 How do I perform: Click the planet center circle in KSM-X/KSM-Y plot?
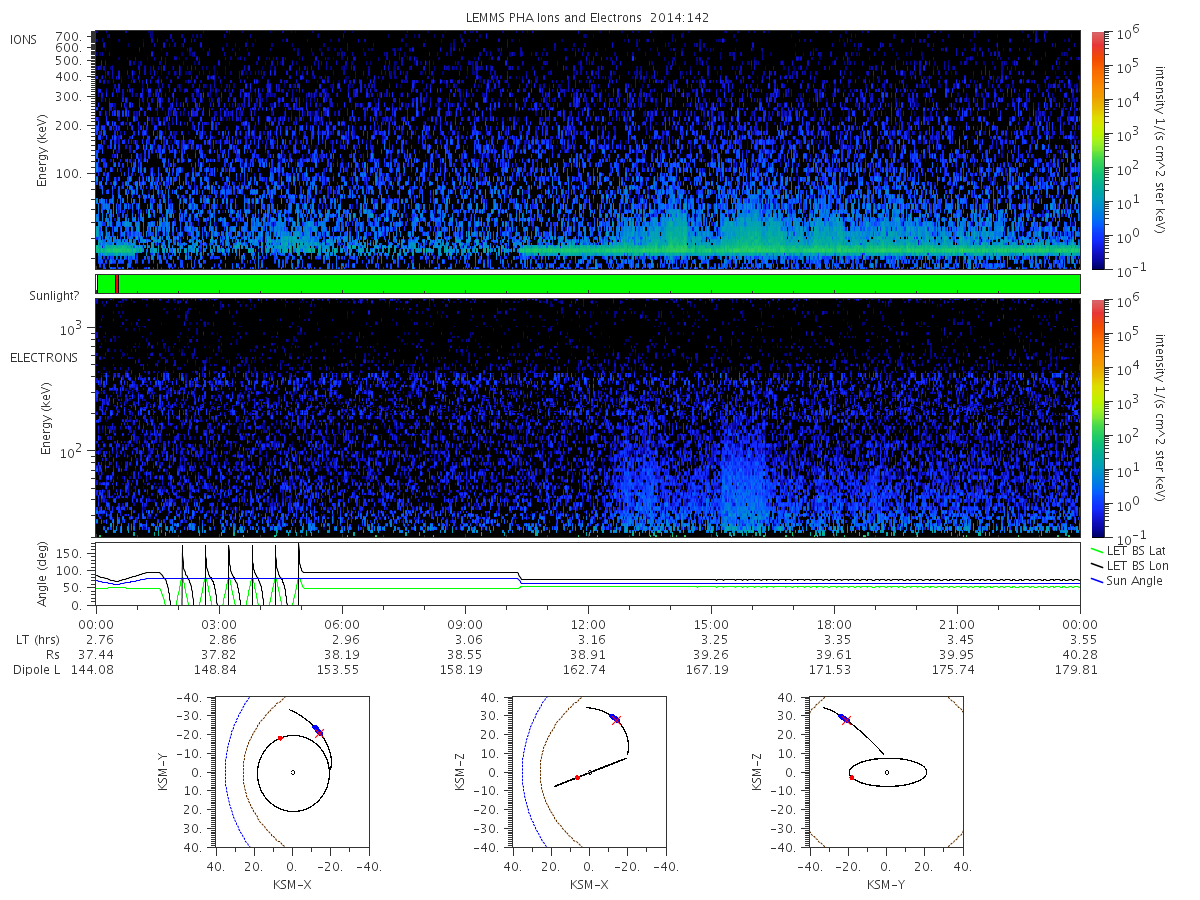(293, 772)
